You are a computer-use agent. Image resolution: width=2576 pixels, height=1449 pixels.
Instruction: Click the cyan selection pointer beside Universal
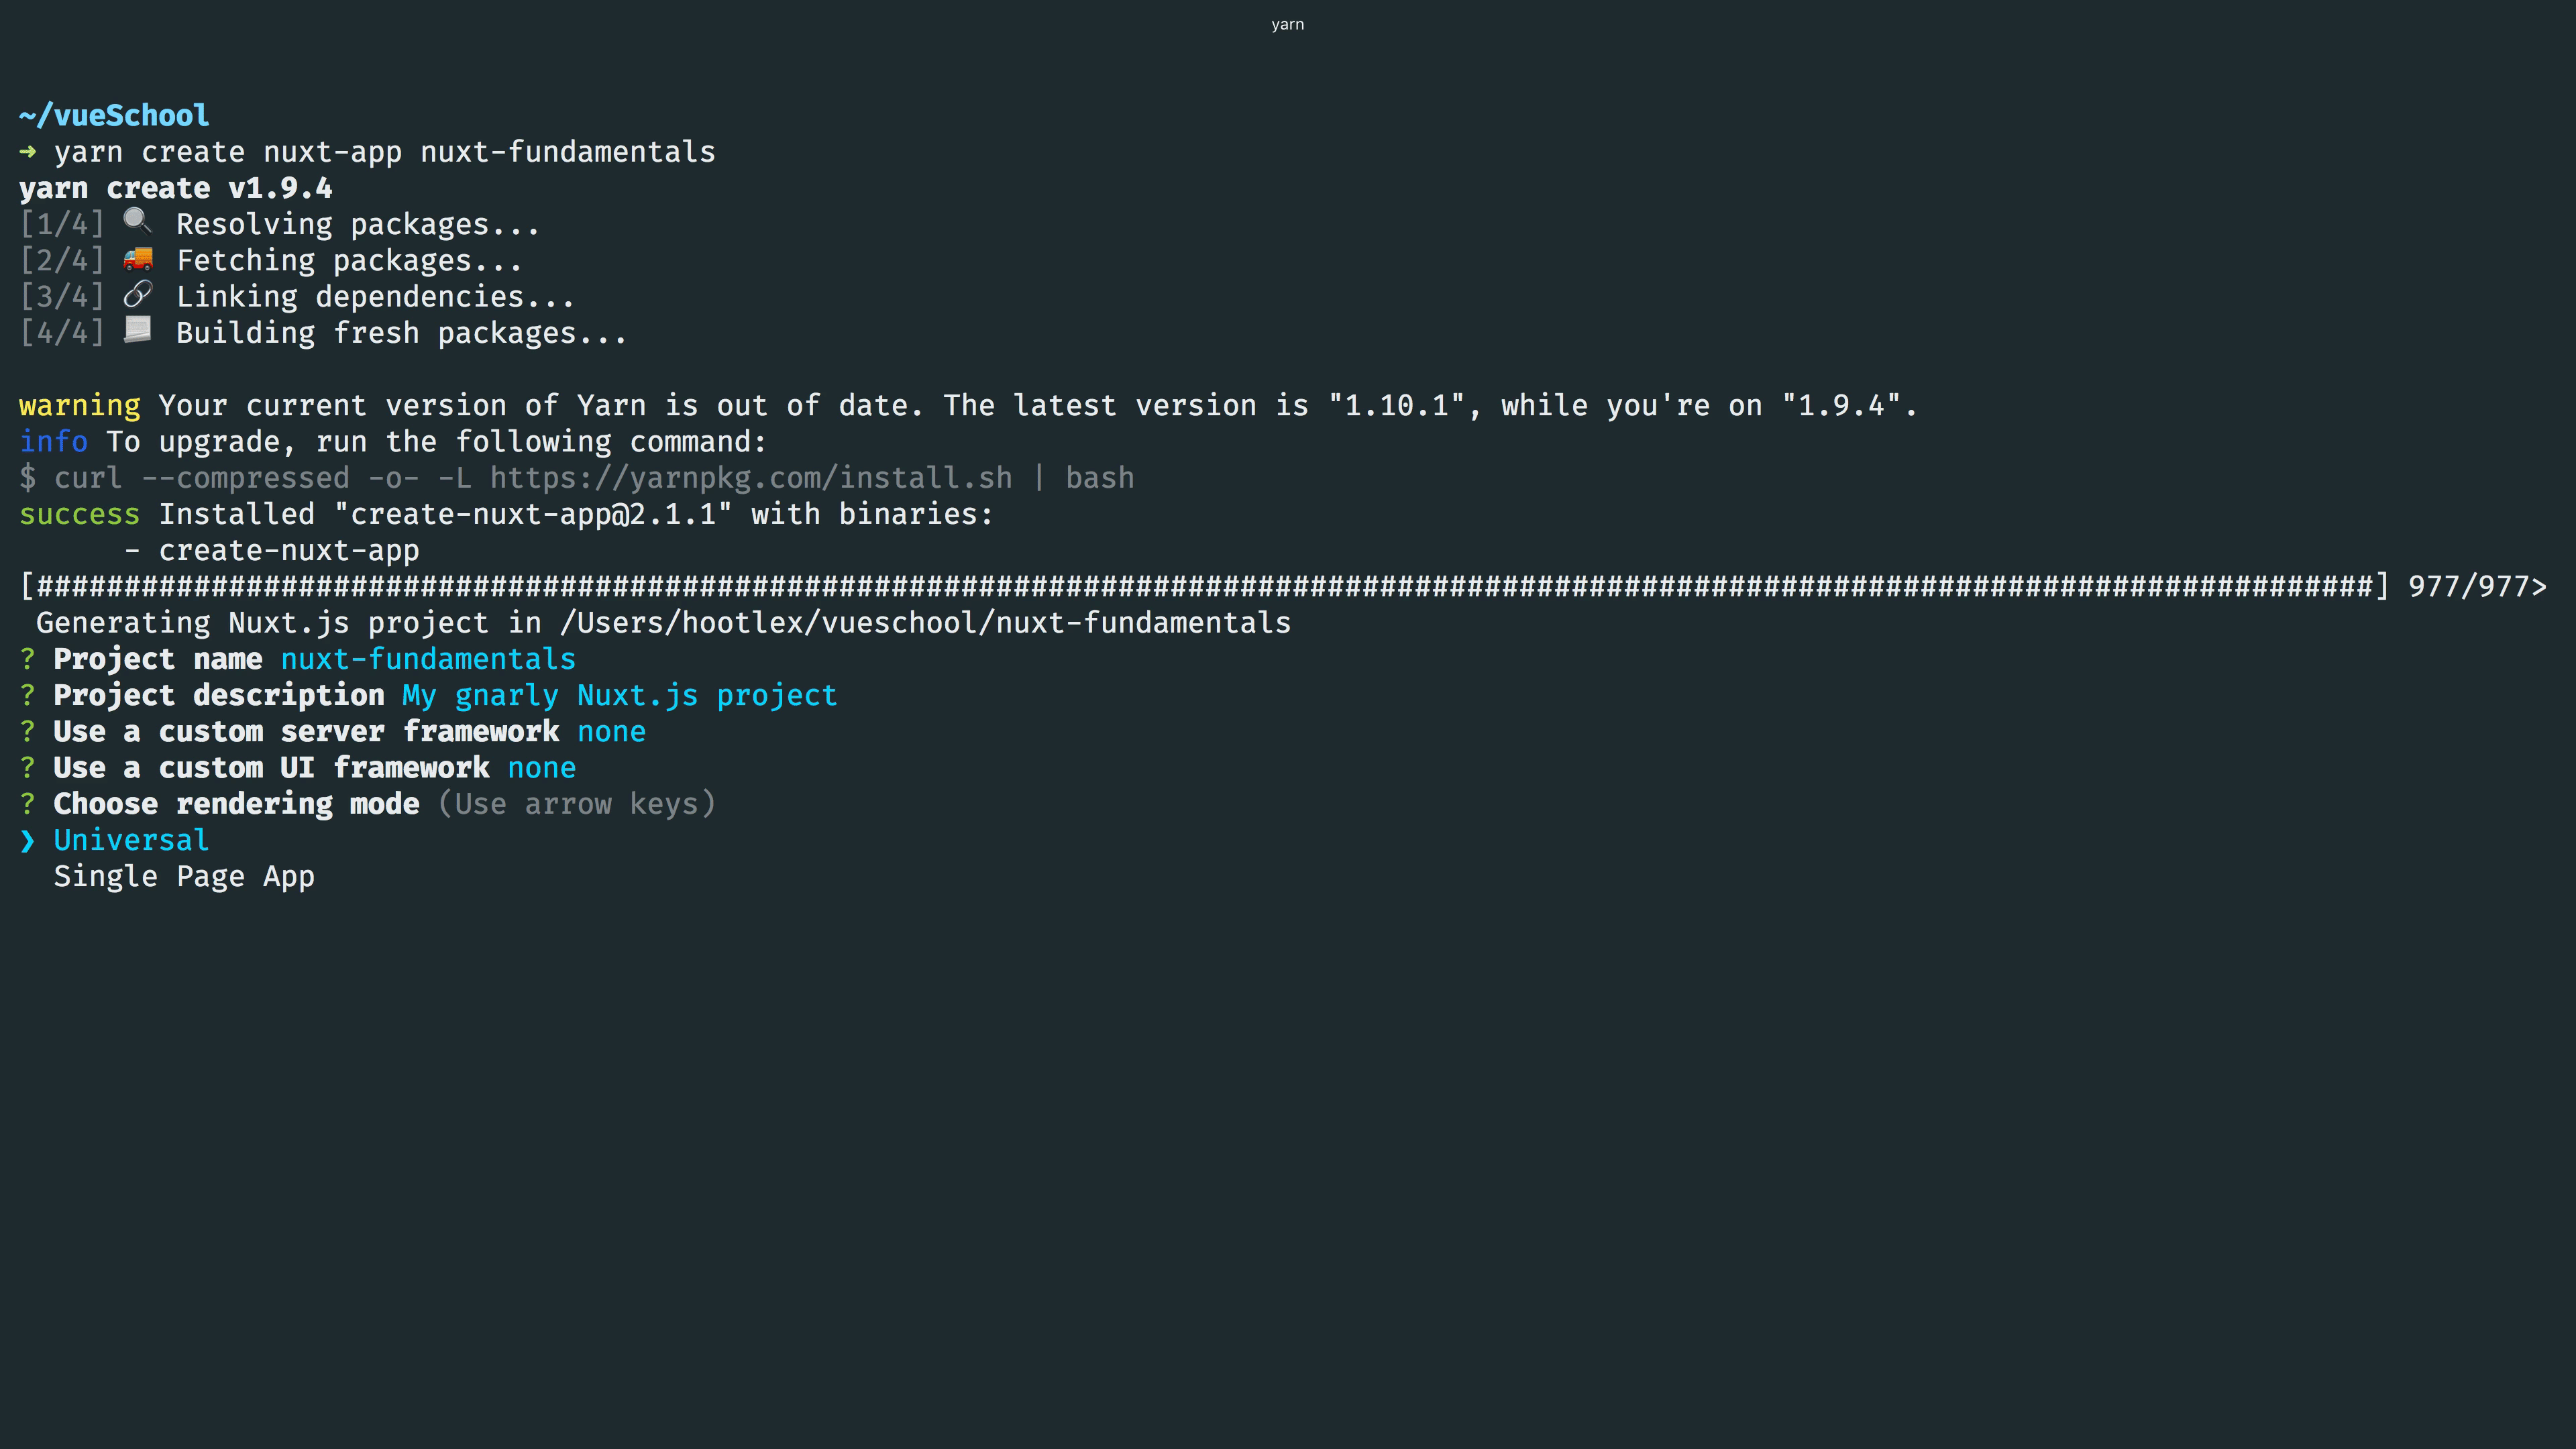(28, 841)
